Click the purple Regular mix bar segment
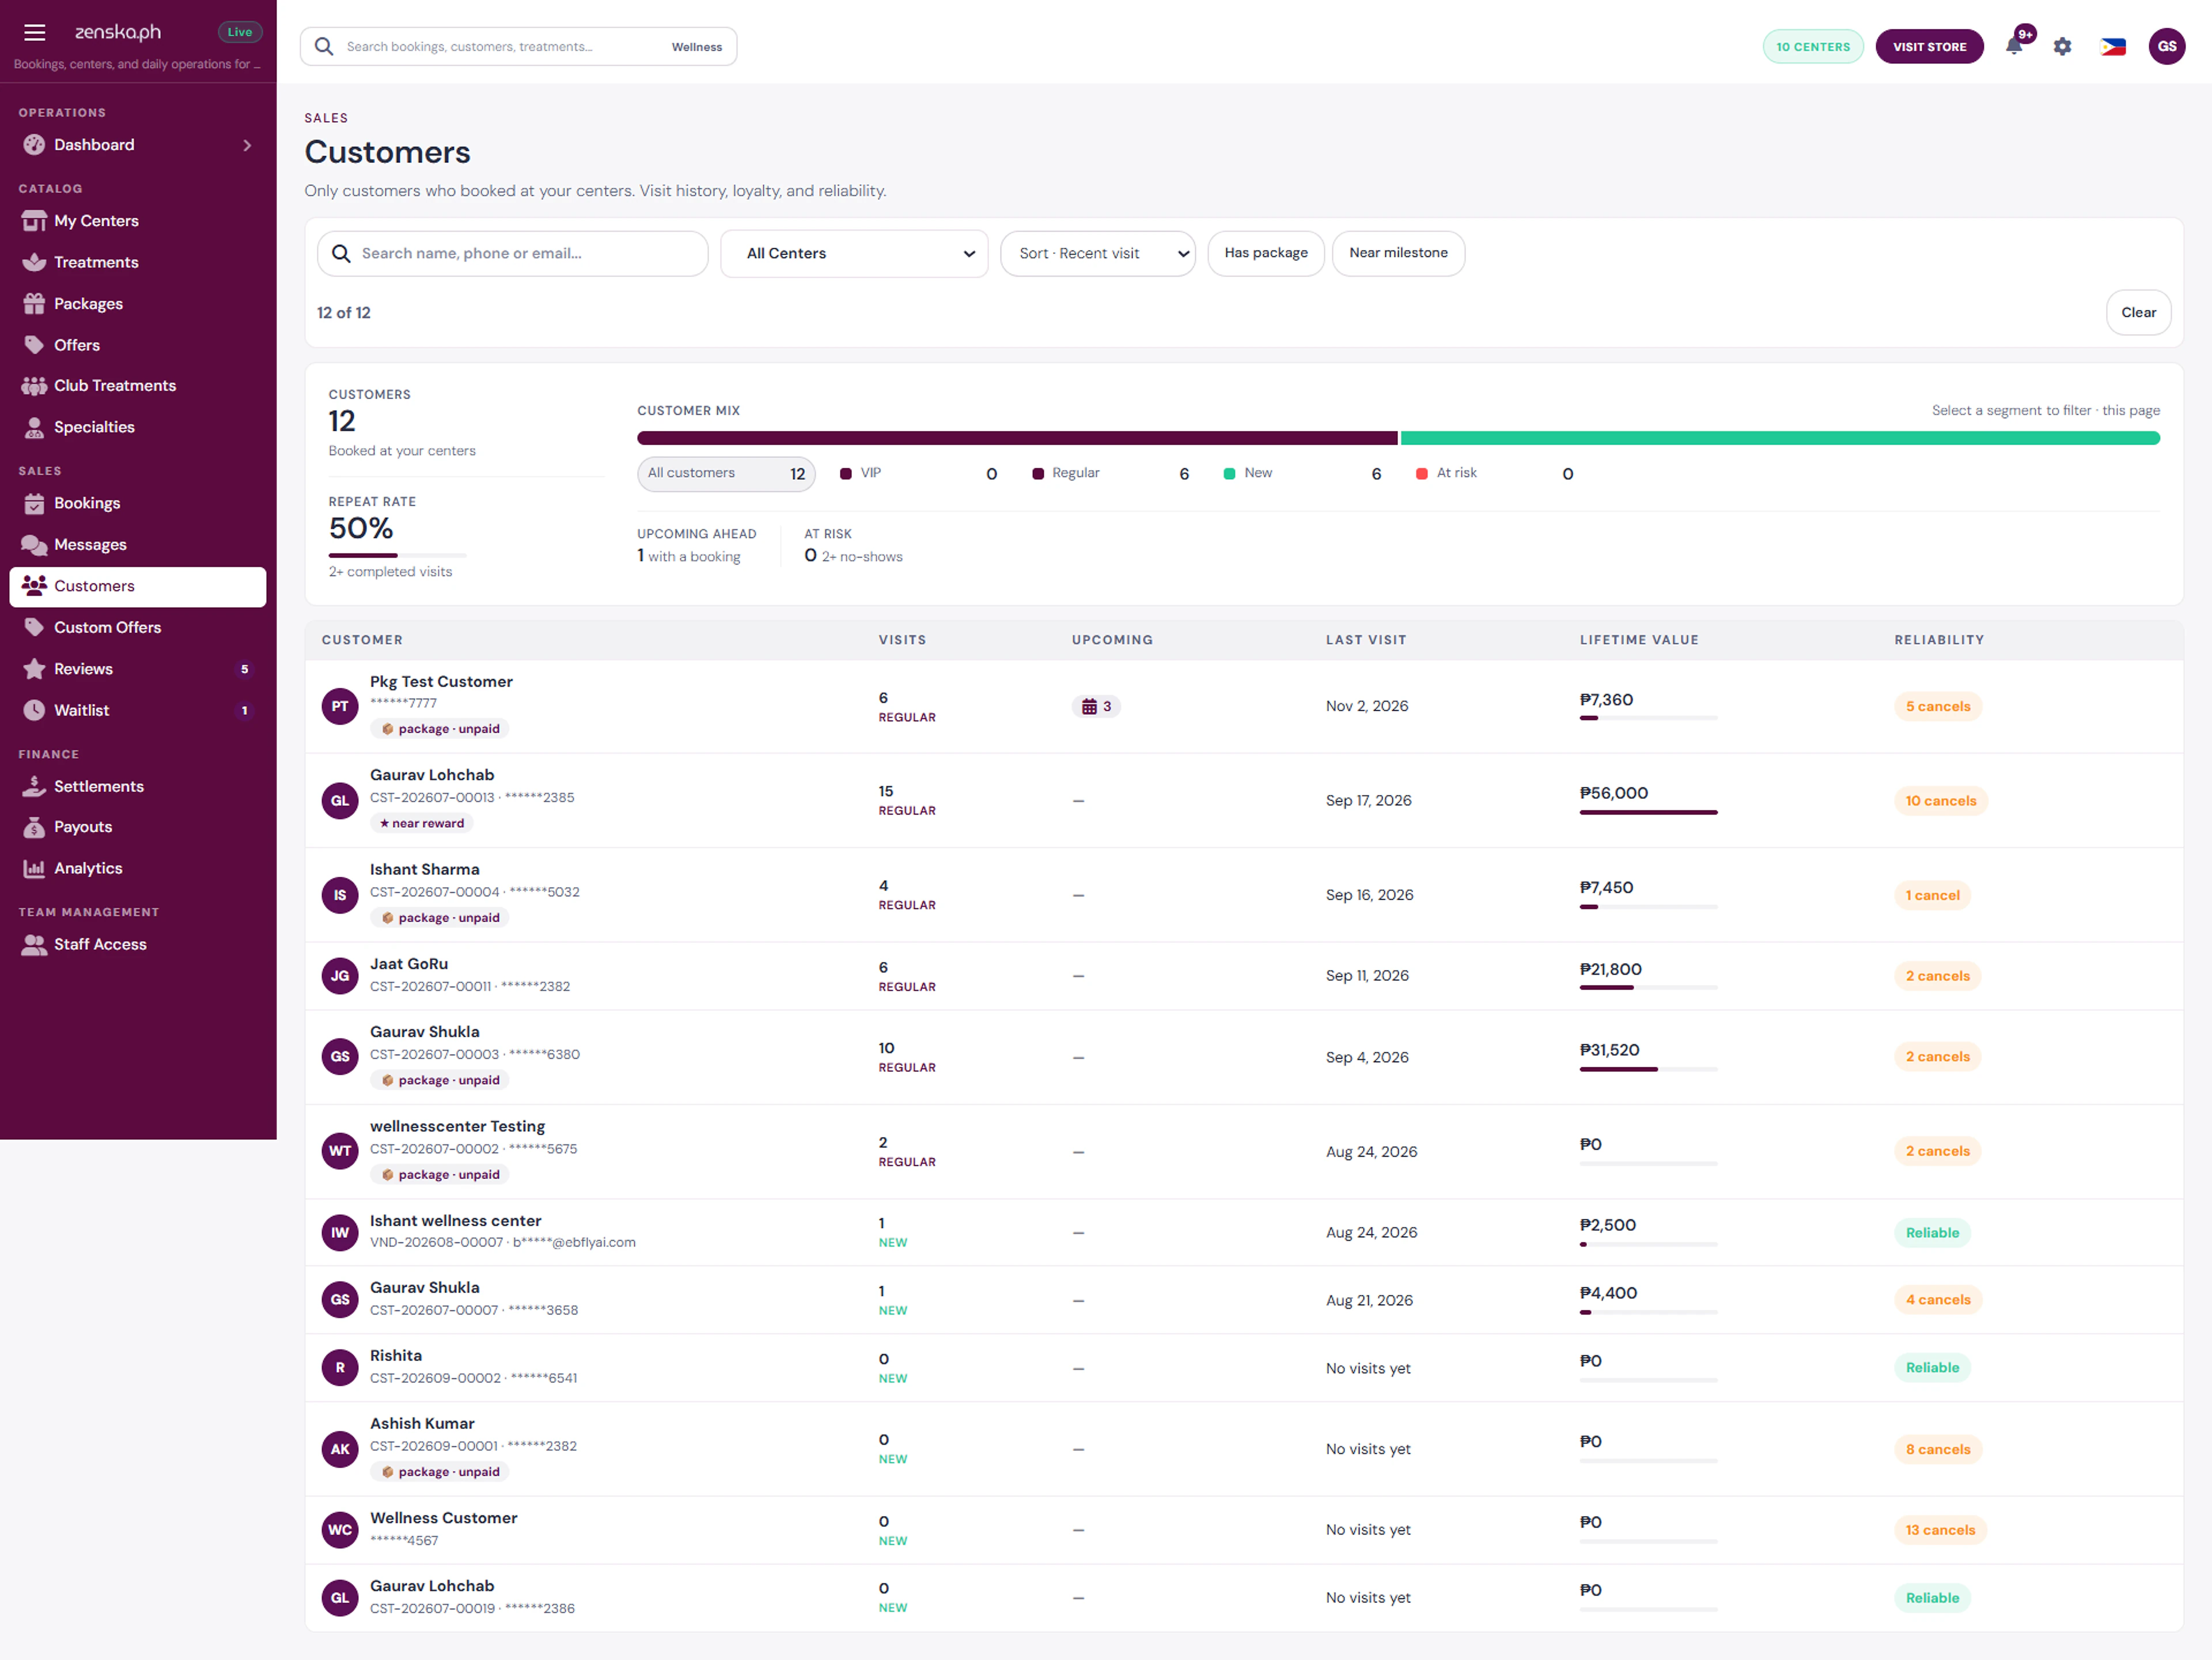Screen dimensions: 2212x1660 1017,438
